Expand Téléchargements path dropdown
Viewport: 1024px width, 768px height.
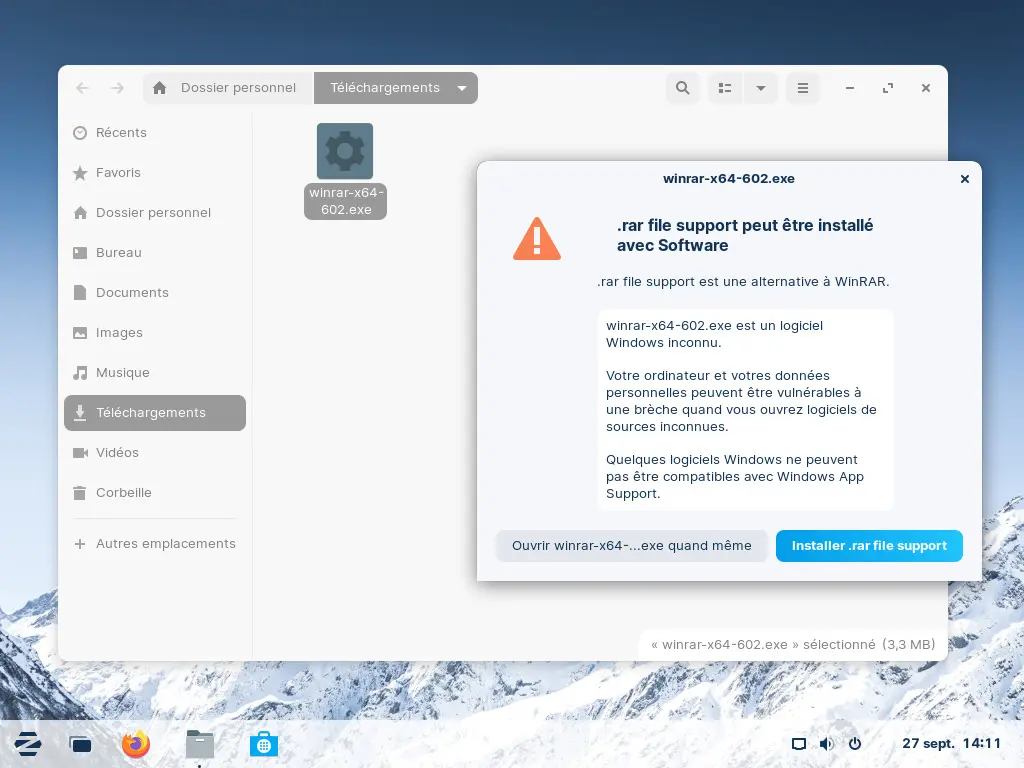coord(462,88)
